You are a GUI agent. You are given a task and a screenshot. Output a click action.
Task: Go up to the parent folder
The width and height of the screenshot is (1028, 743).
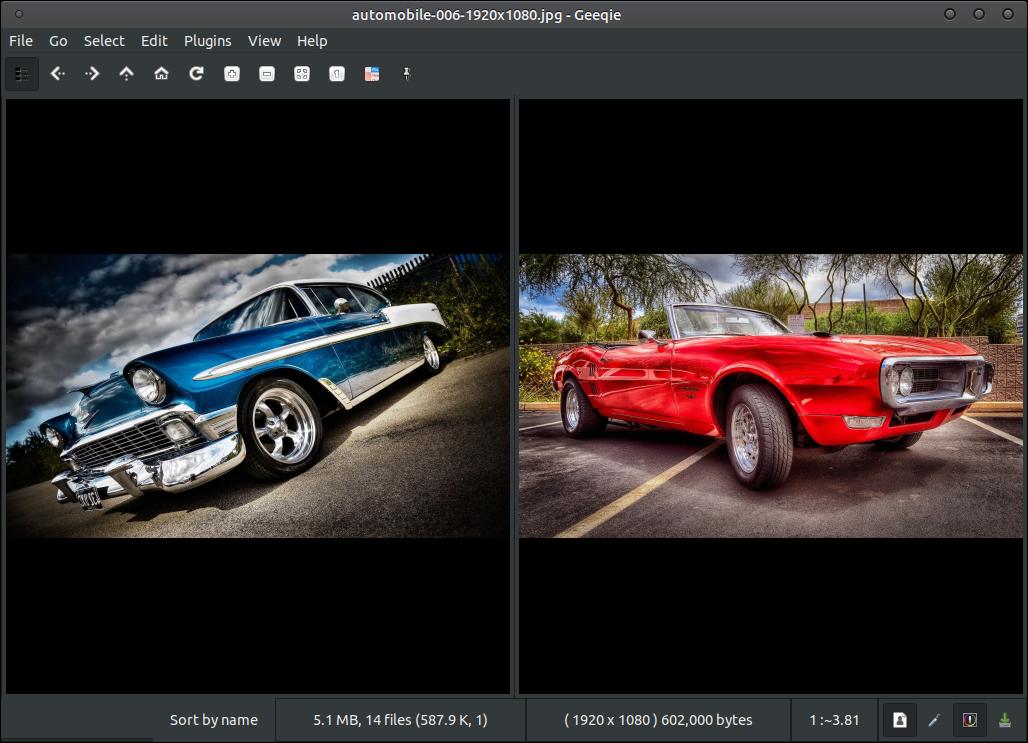pos(127,74)
